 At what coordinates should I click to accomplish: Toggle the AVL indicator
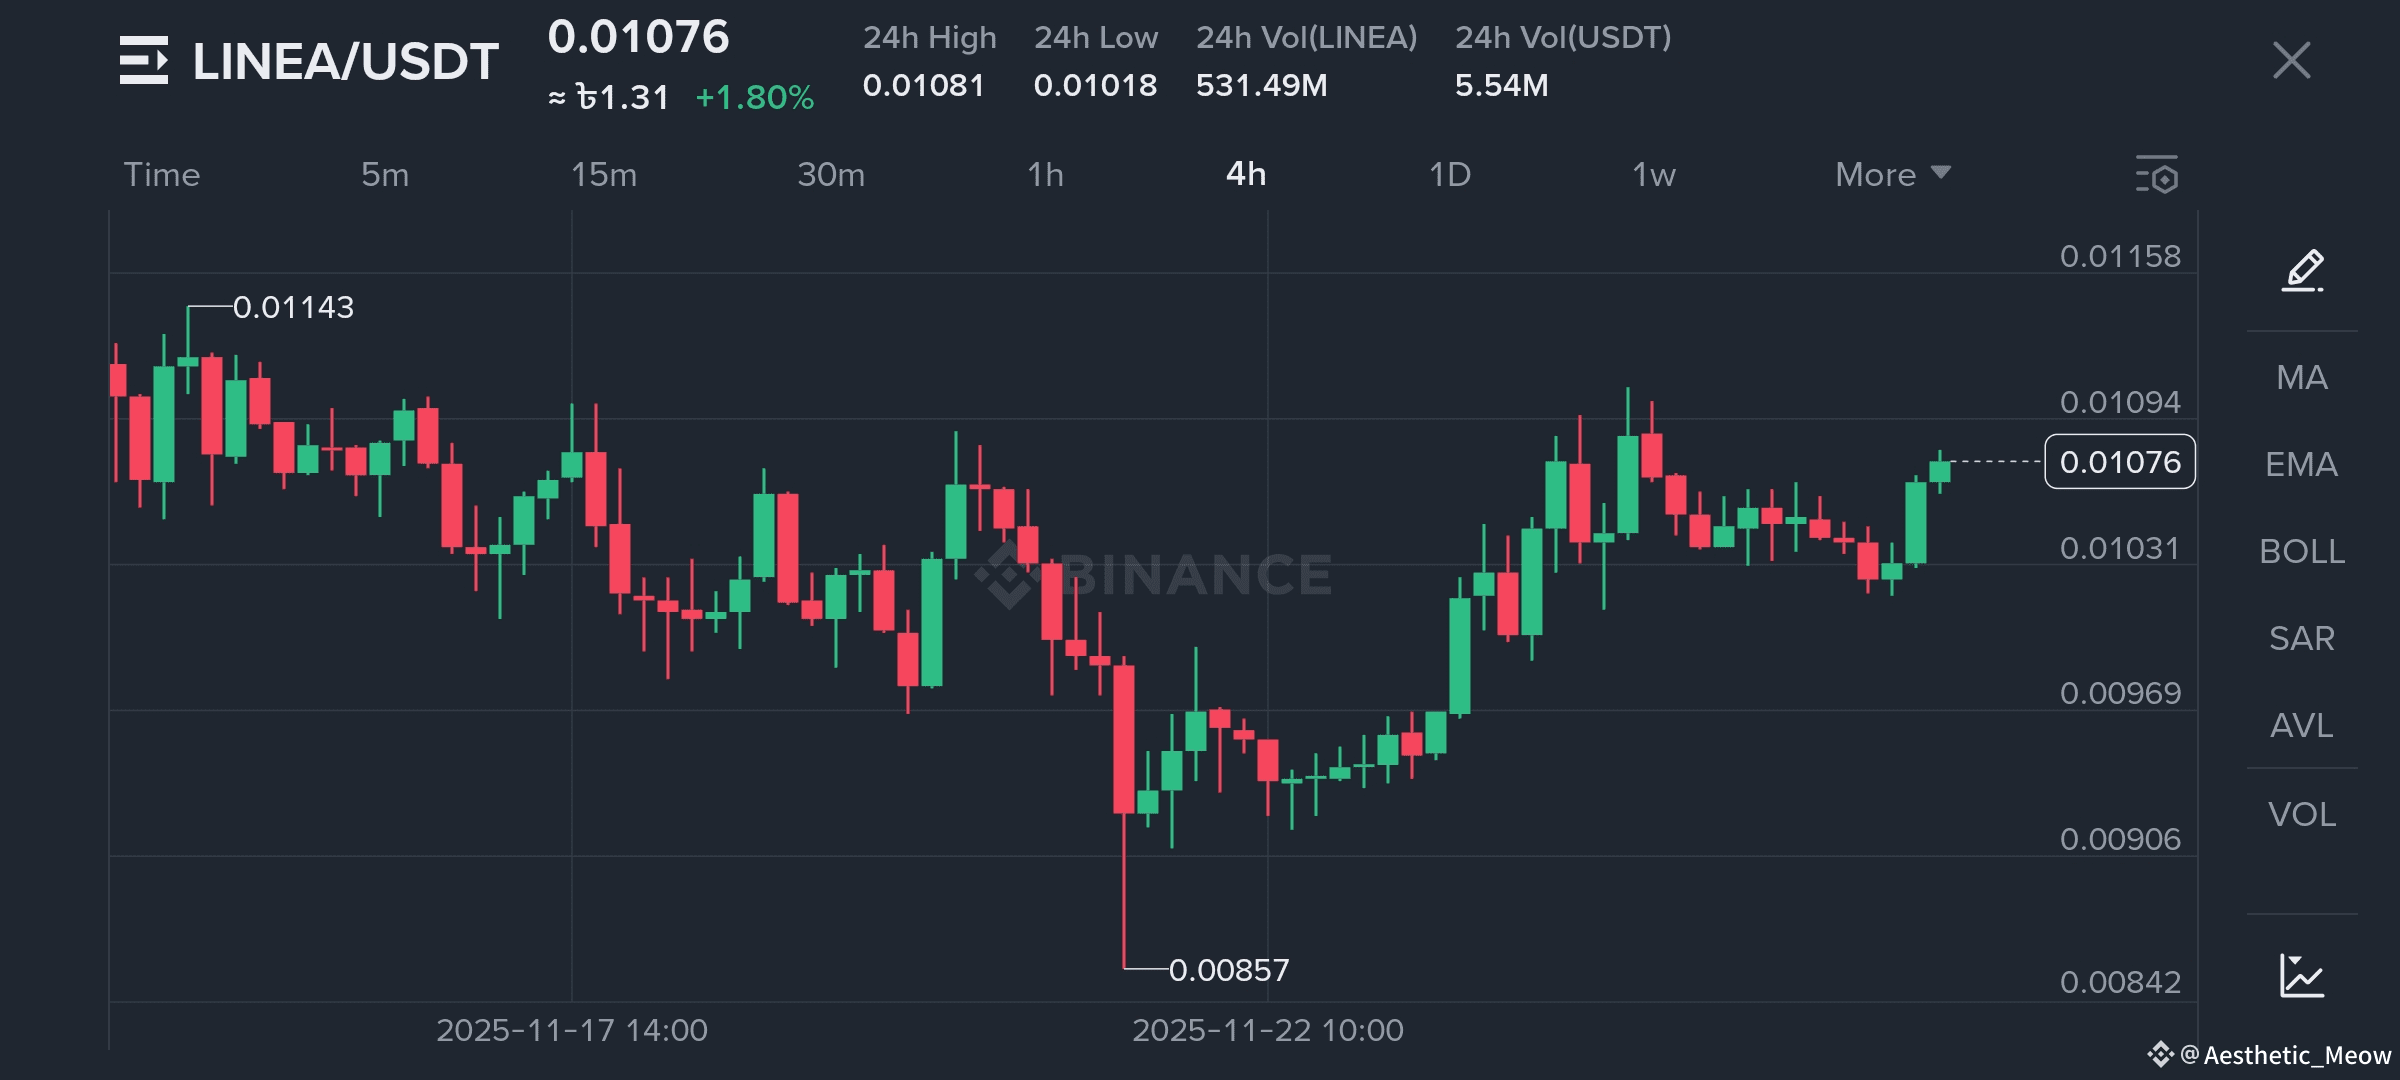[x=2302, y=725]
